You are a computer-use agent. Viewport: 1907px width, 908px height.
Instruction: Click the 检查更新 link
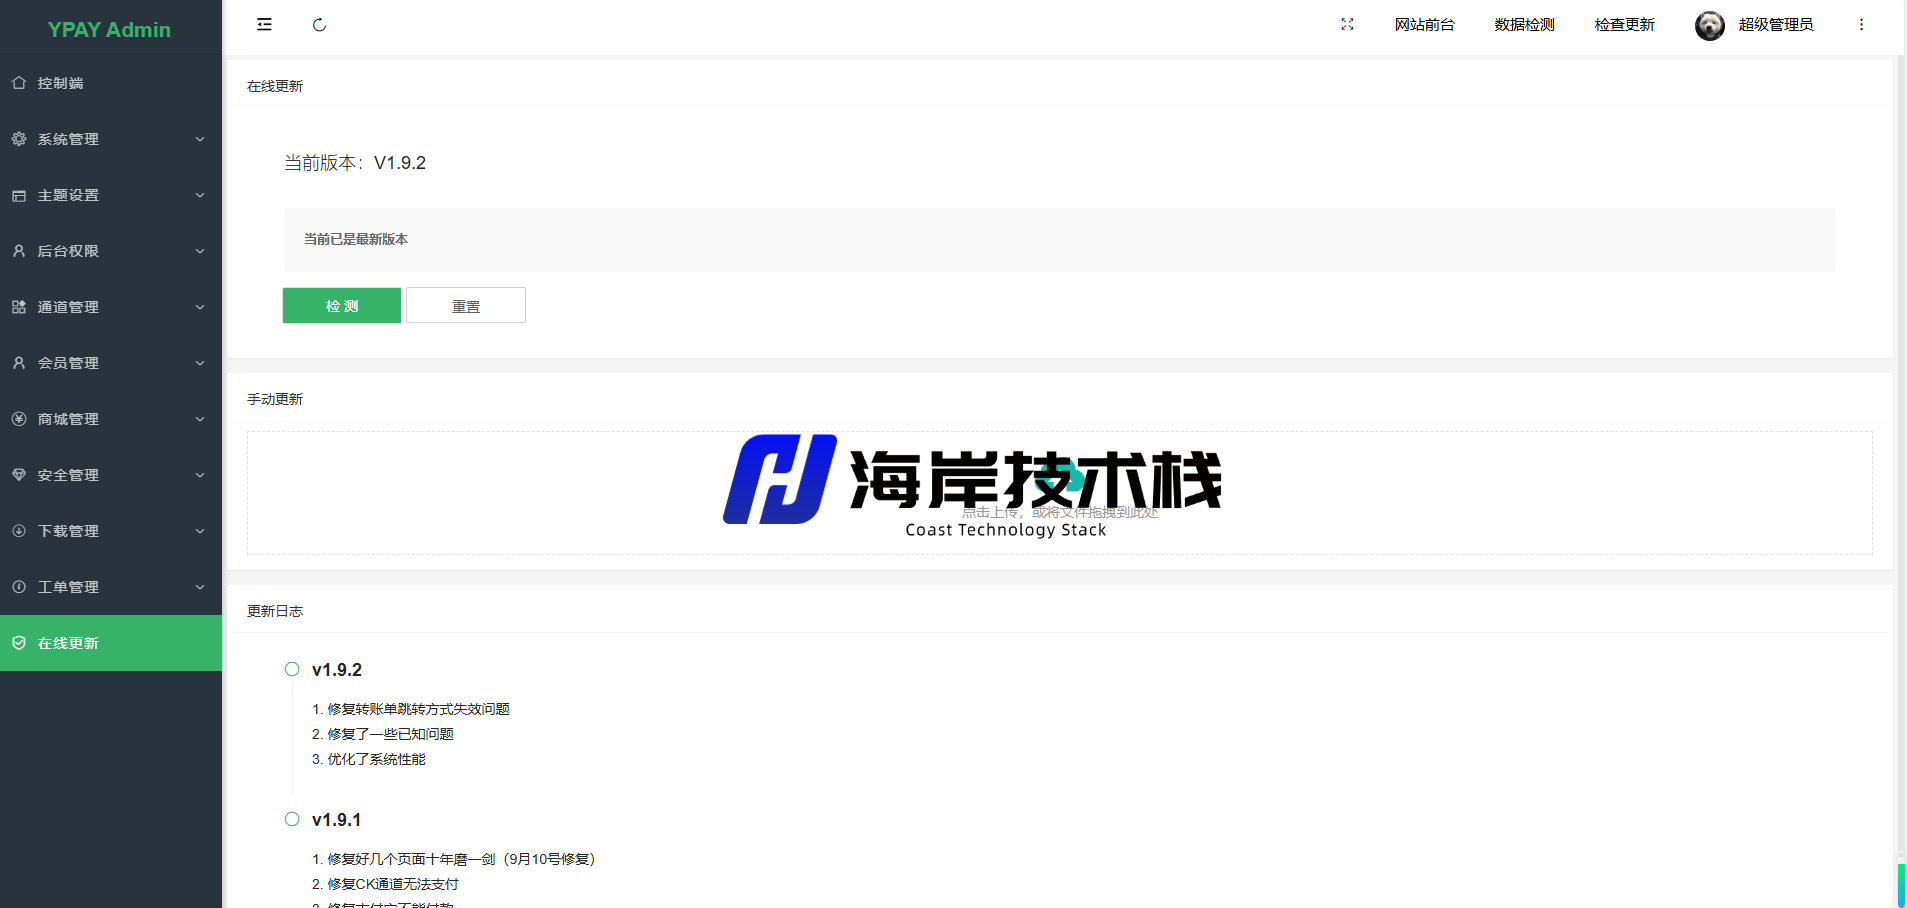pyautogui.click(x=1625, y=25)
